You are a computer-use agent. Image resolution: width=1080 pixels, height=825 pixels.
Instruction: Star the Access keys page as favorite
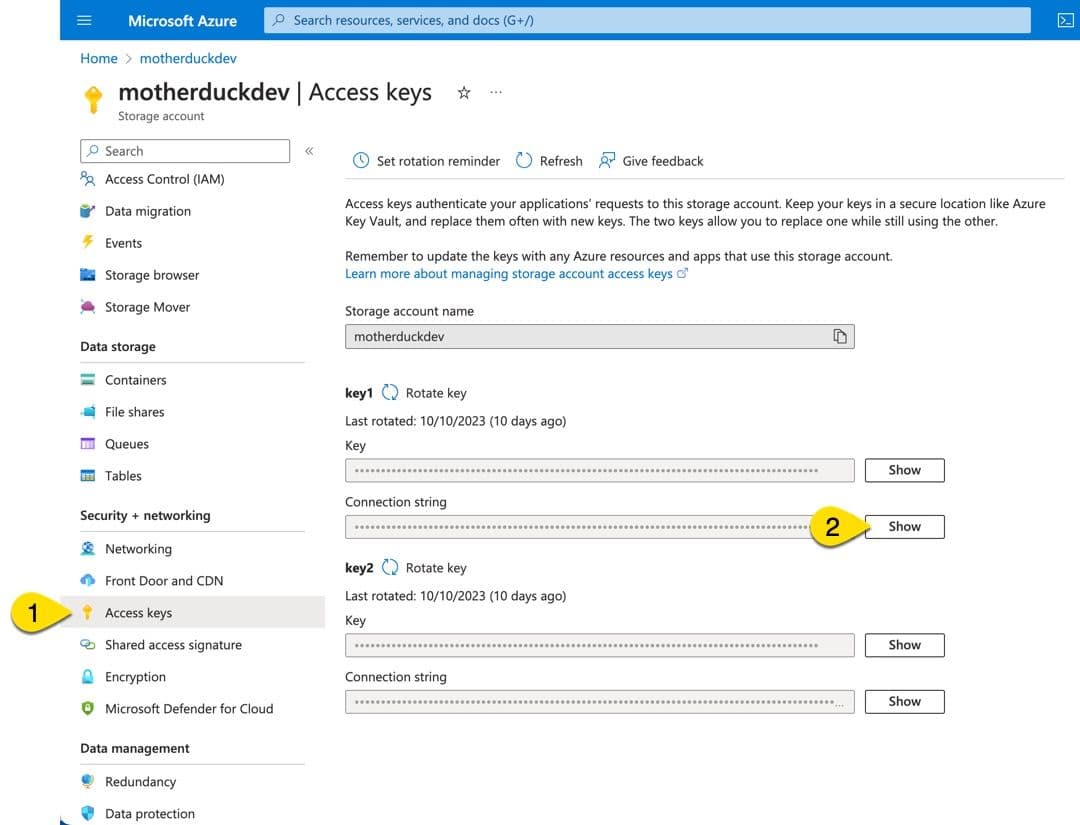(x=463, y=92)
